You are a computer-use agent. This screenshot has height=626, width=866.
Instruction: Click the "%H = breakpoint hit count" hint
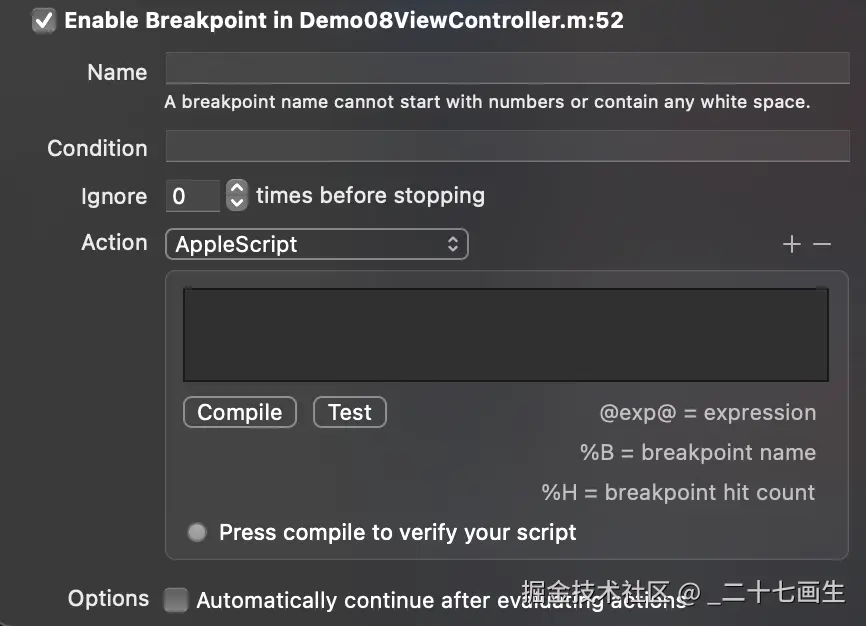(x=678, y=492)
